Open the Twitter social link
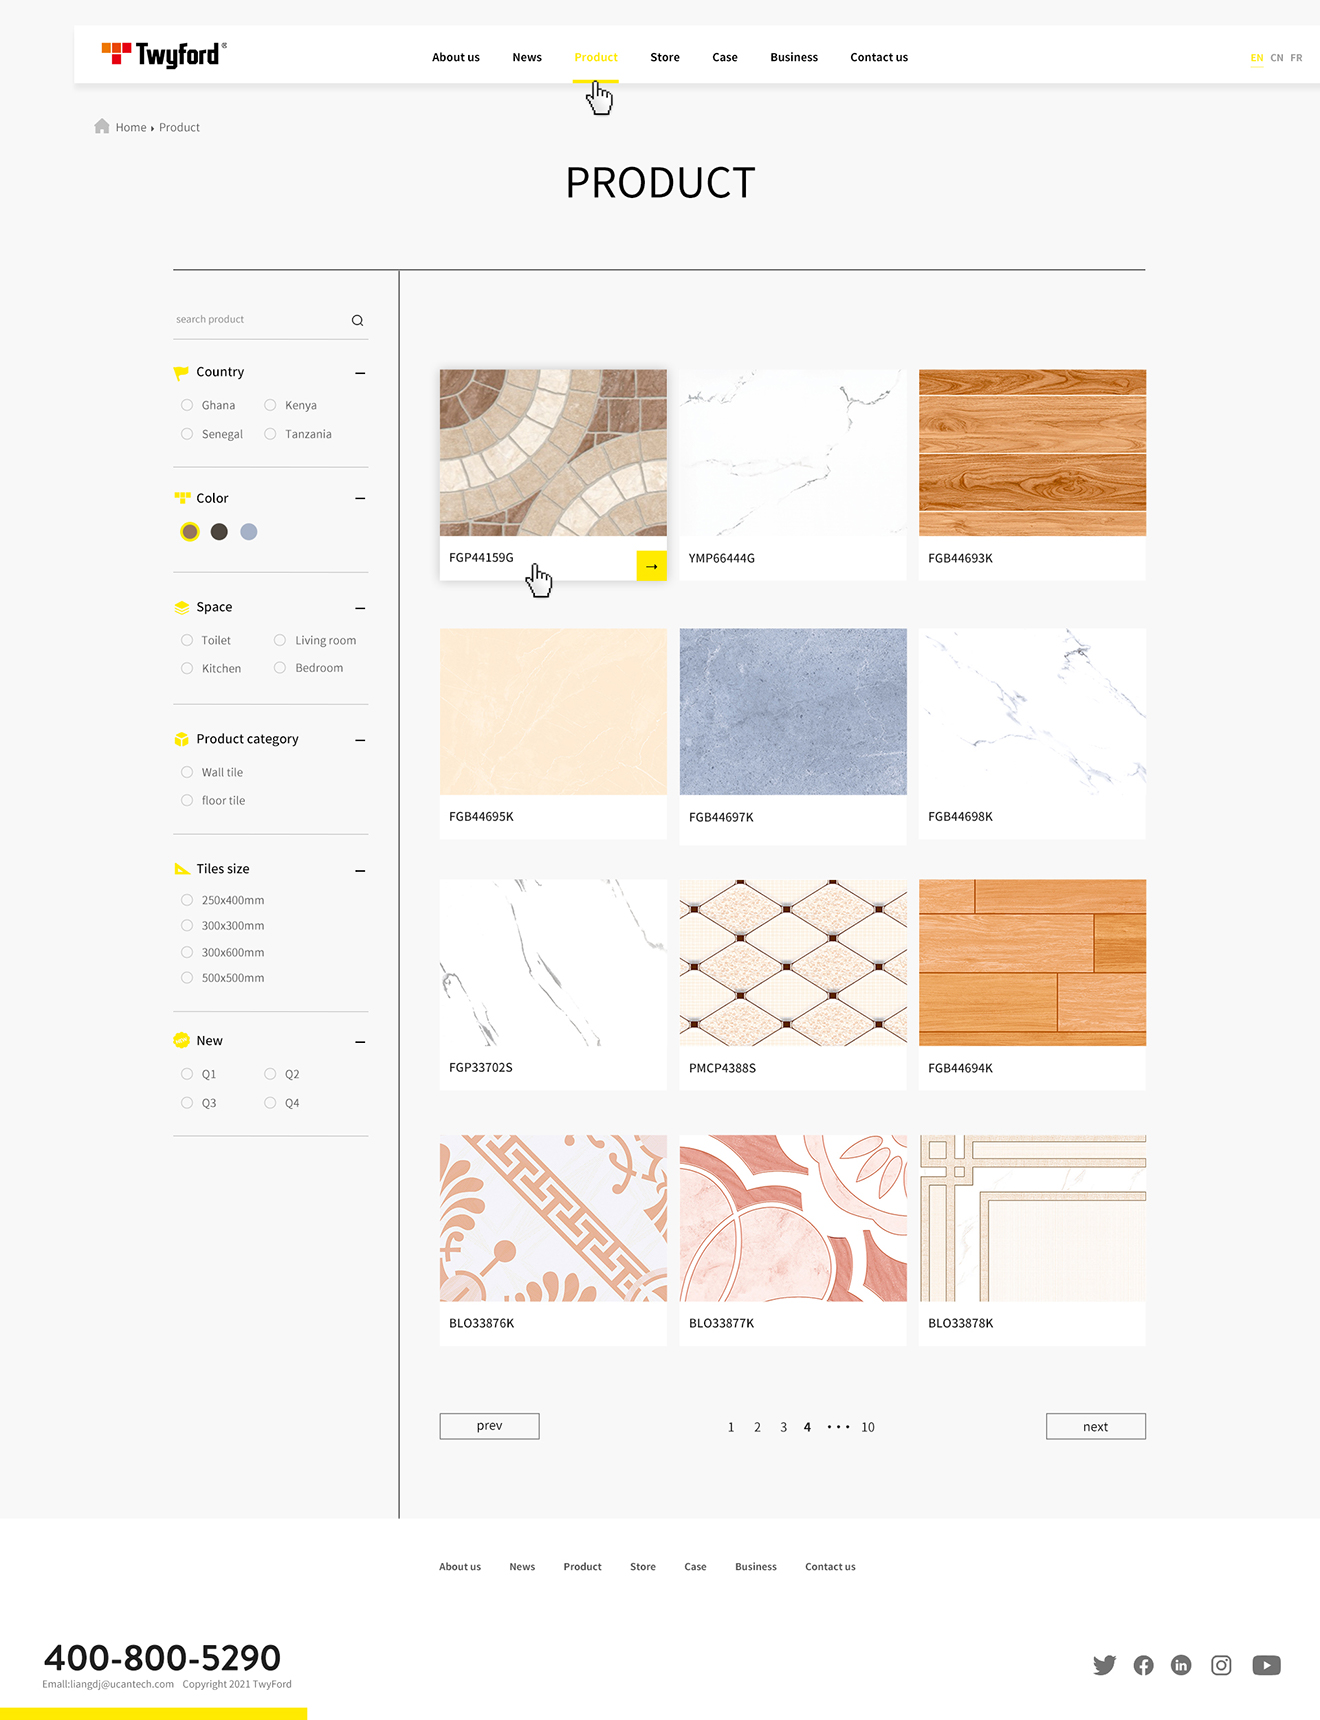The height and width of the screenshot is (1720, 1320). [1104, 1665]
